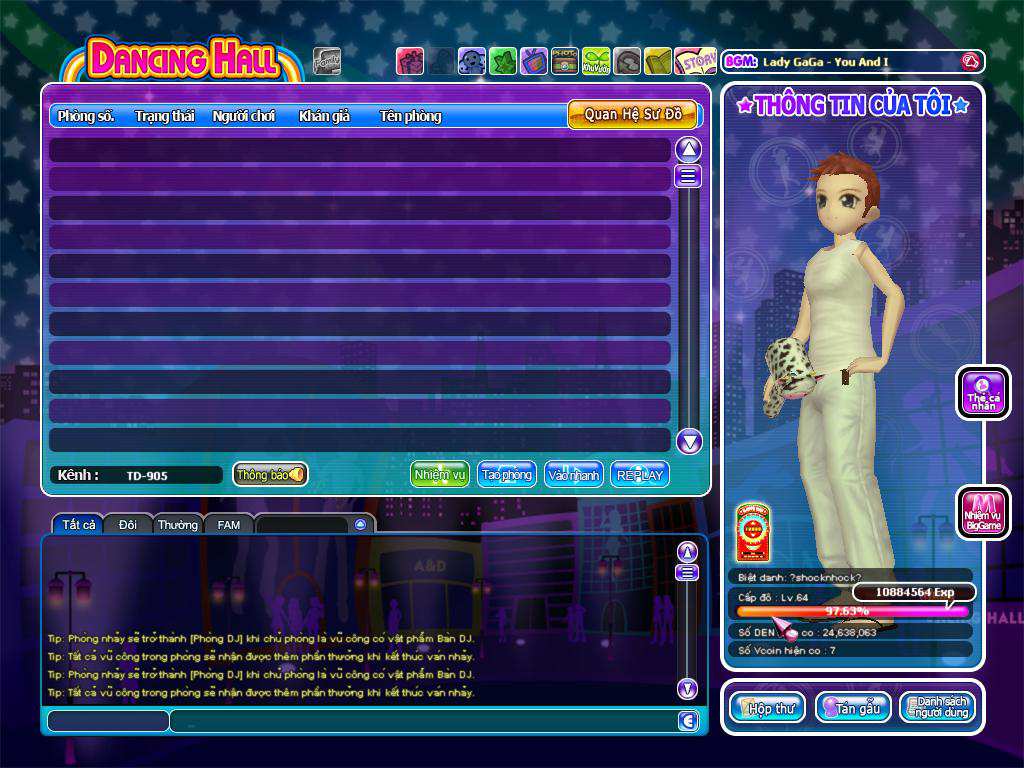Open Hộp thư mailbox

point(767,708)
